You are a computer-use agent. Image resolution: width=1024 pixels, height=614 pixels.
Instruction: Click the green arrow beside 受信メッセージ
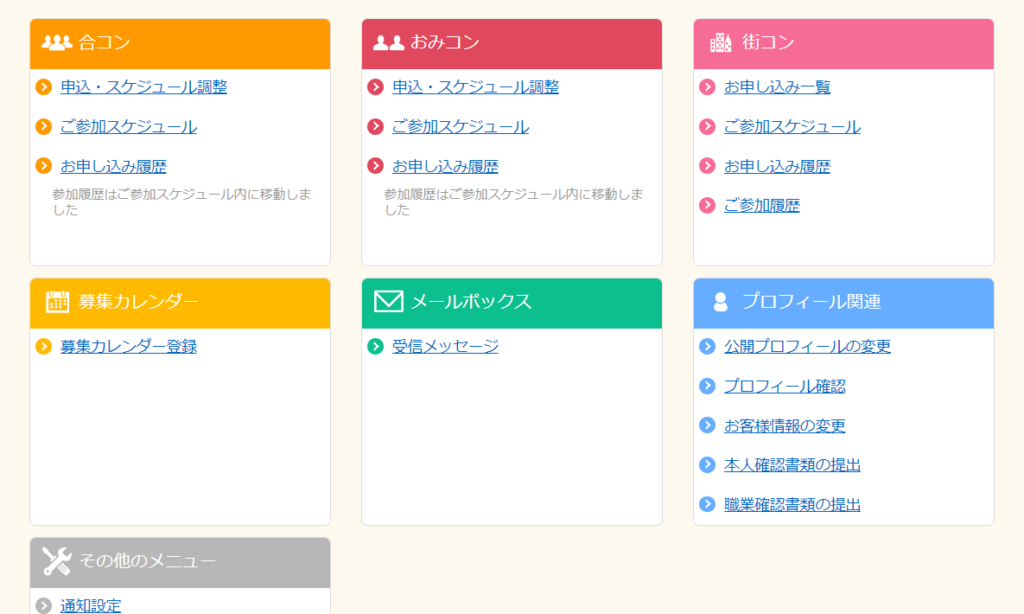coord(375,346)
